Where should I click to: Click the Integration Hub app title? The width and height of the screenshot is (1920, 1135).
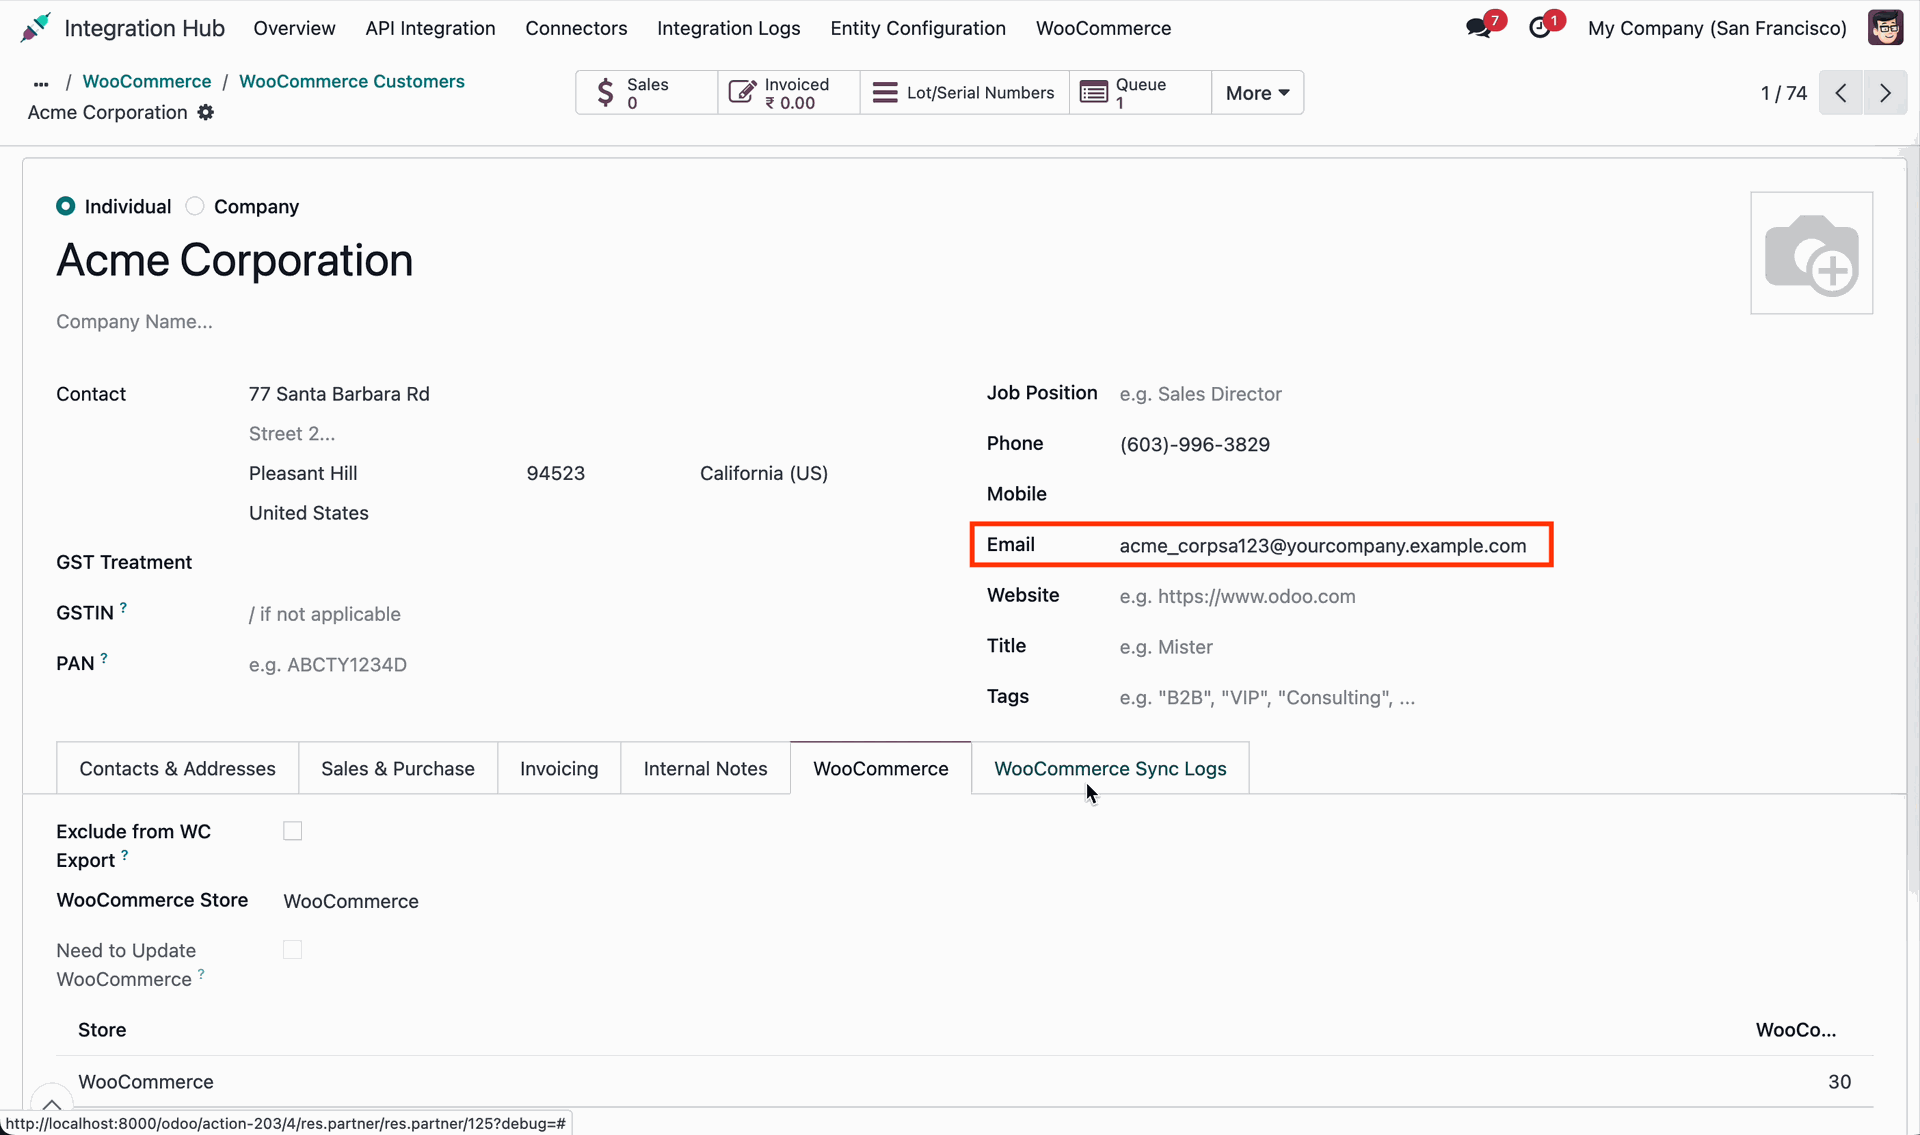pyautogui.click(x=144, y=28)
